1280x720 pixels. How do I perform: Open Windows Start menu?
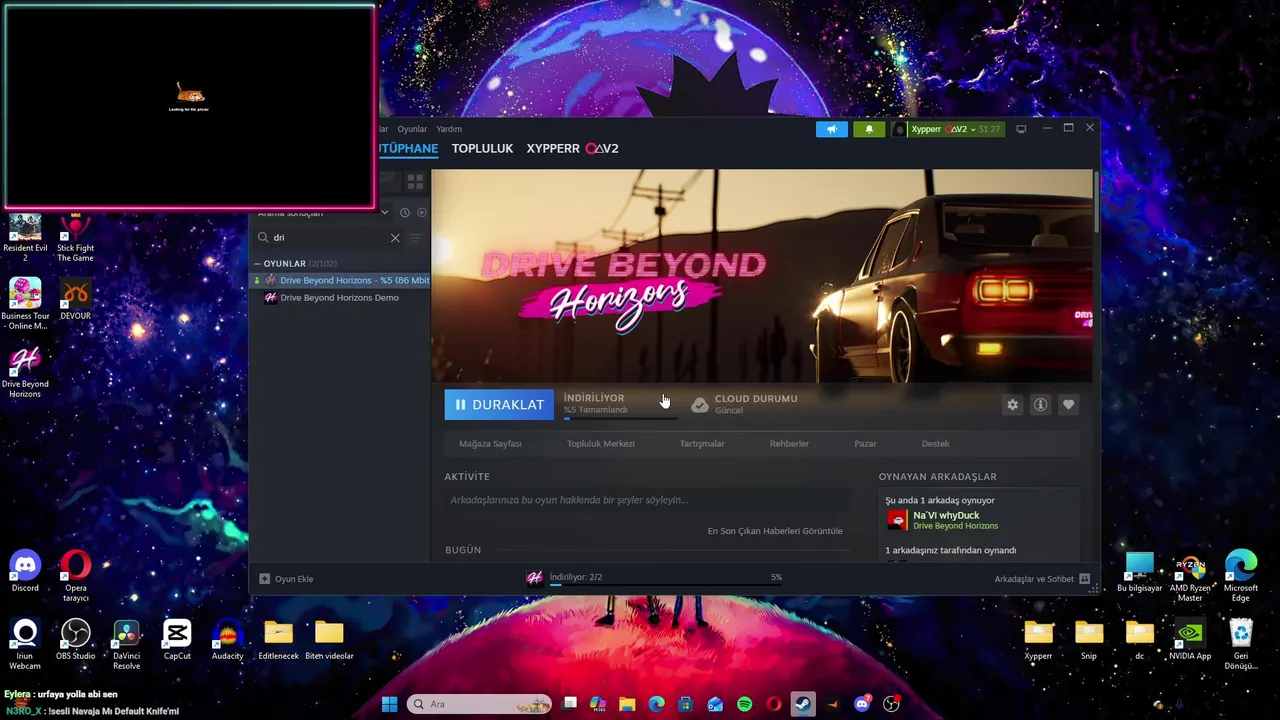tap(389, 704)
